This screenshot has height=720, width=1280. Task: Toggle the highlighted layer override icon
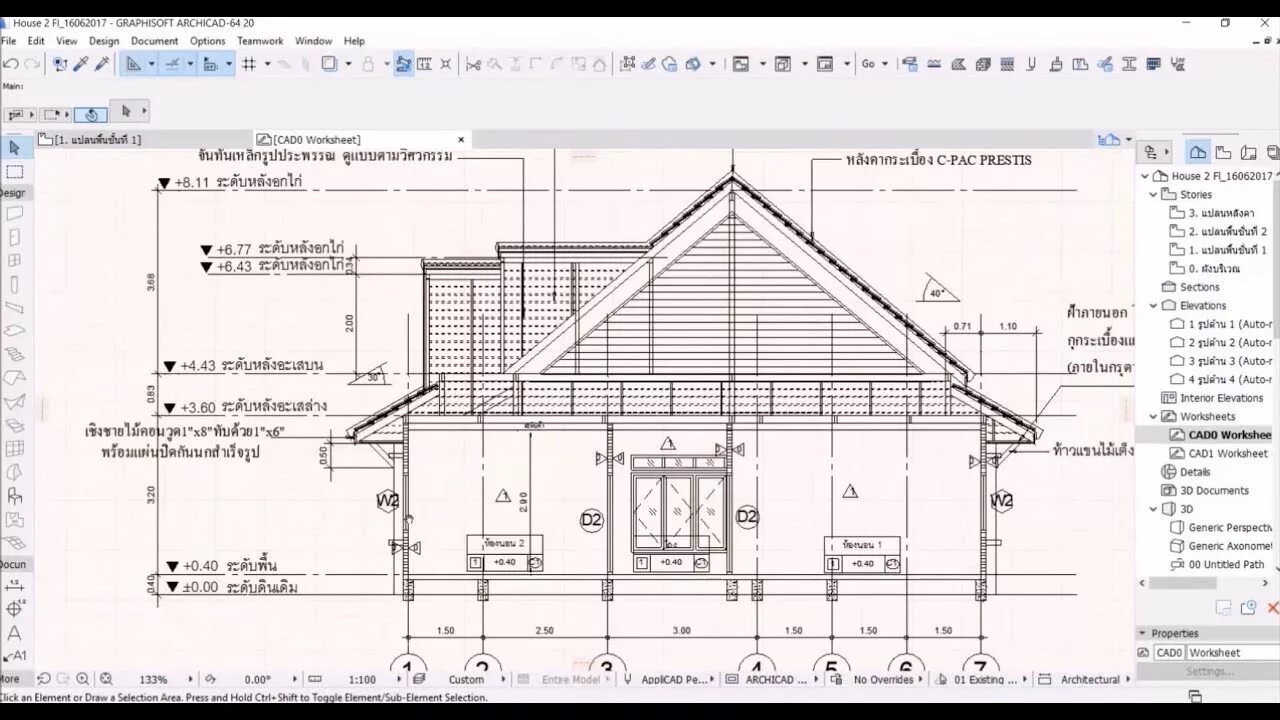[x=404, y=64]
